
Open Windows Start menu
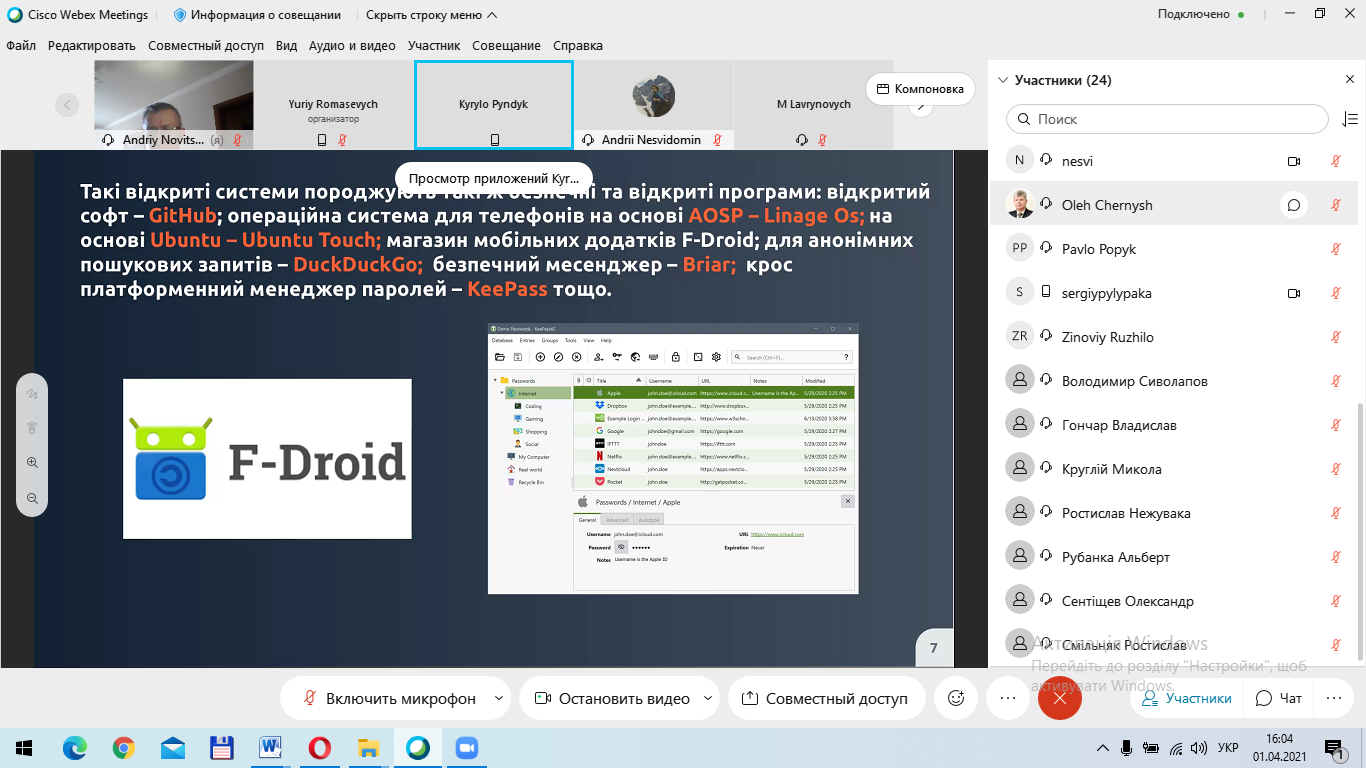tap(24, 748)
